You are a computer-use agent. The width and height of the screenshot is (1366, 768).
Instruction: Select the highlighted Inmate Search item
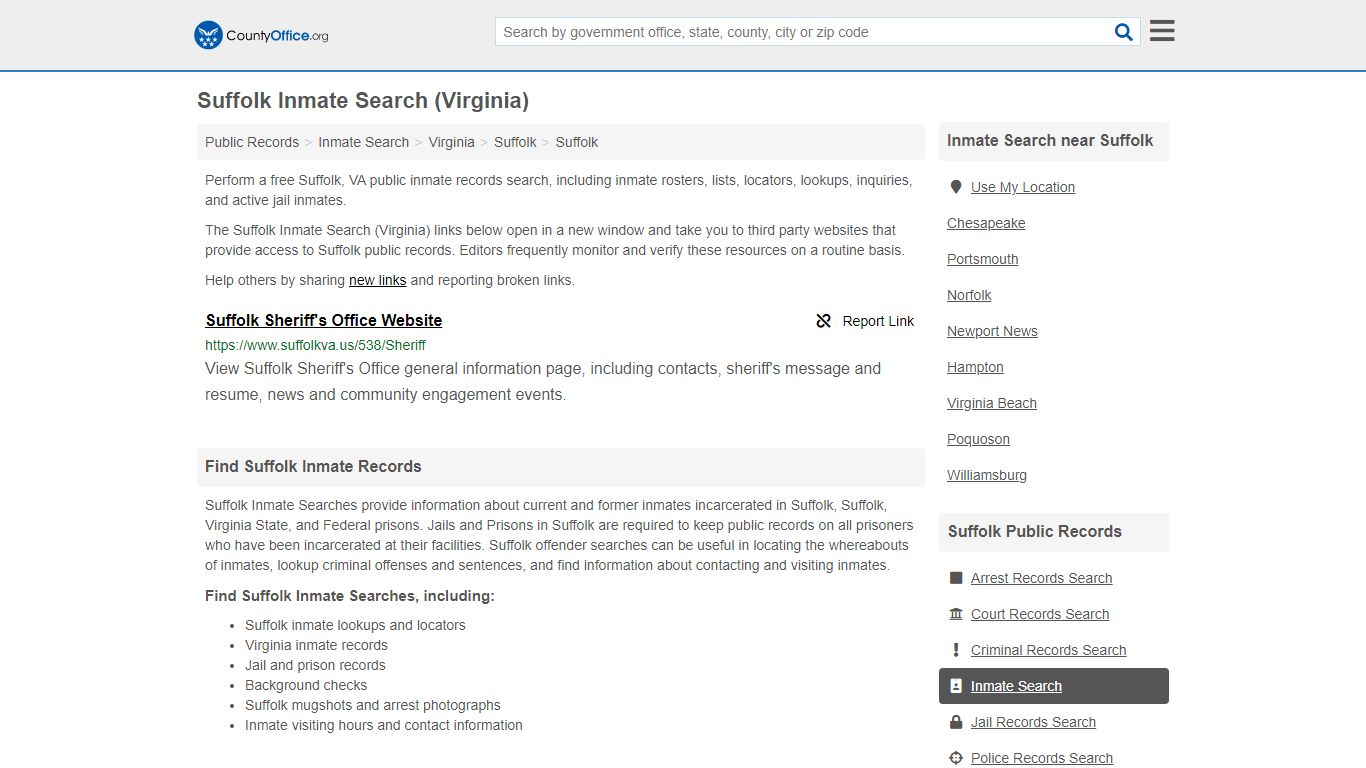[x=1054, y=686]
